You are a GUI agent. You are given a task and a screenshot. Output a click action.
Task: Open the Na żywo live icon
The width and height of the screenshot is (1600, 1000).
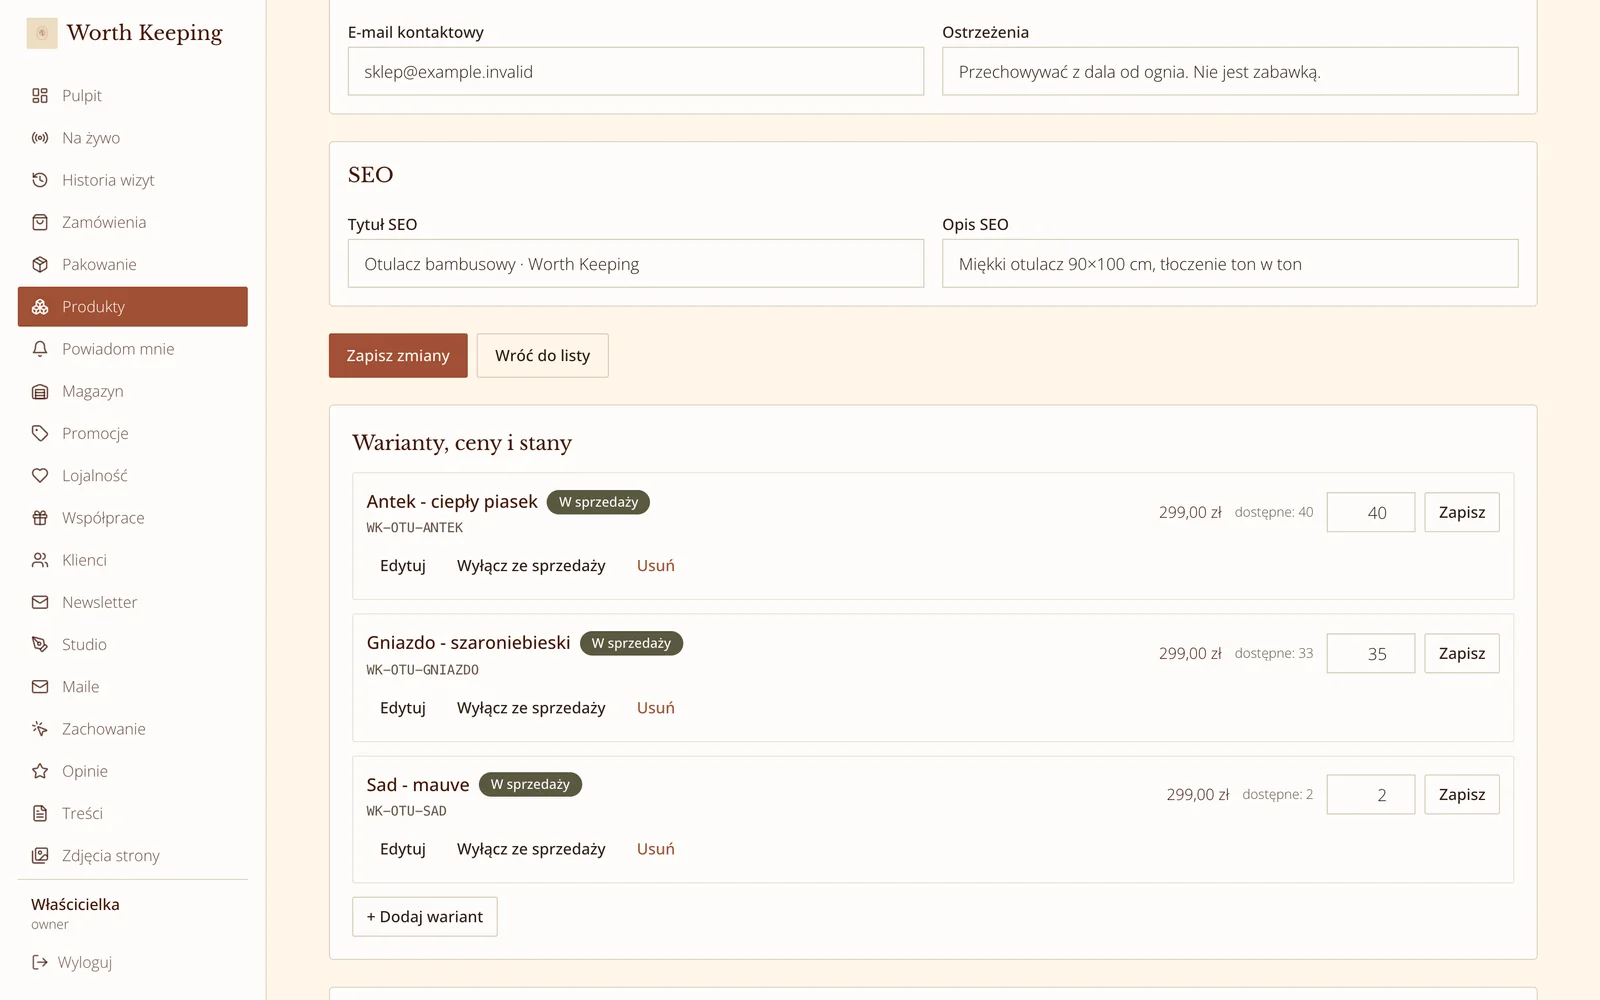(x=40, y=138)
